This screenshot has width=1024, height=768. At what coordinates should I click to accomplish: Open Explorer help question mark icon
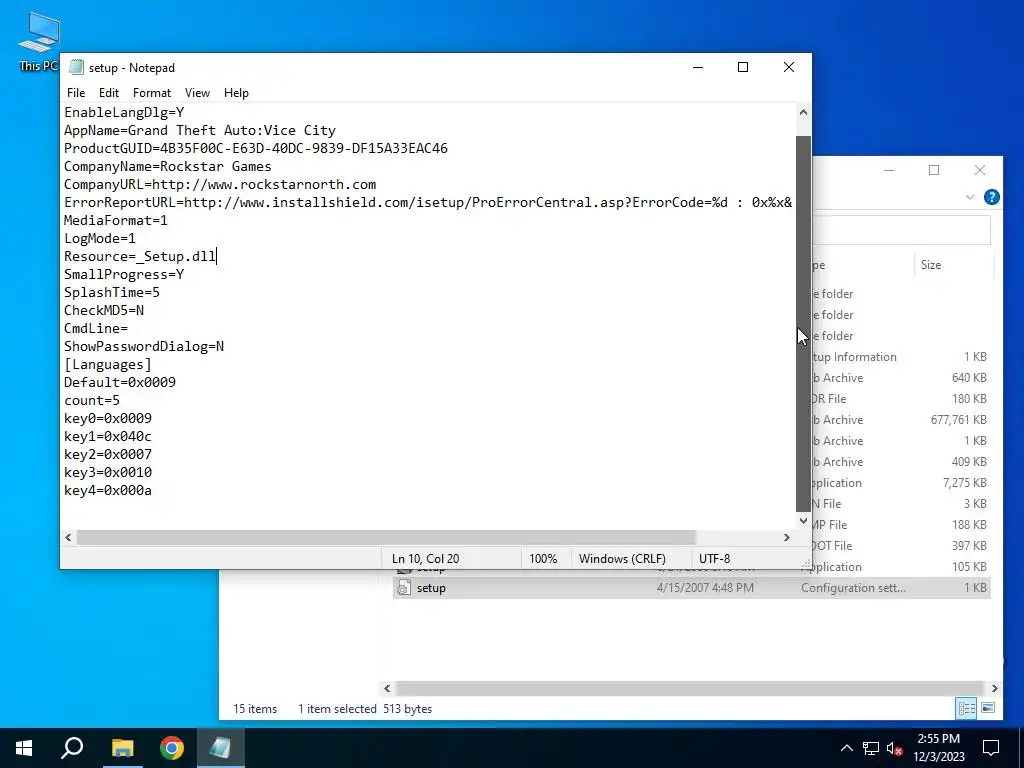pos(991,197)
